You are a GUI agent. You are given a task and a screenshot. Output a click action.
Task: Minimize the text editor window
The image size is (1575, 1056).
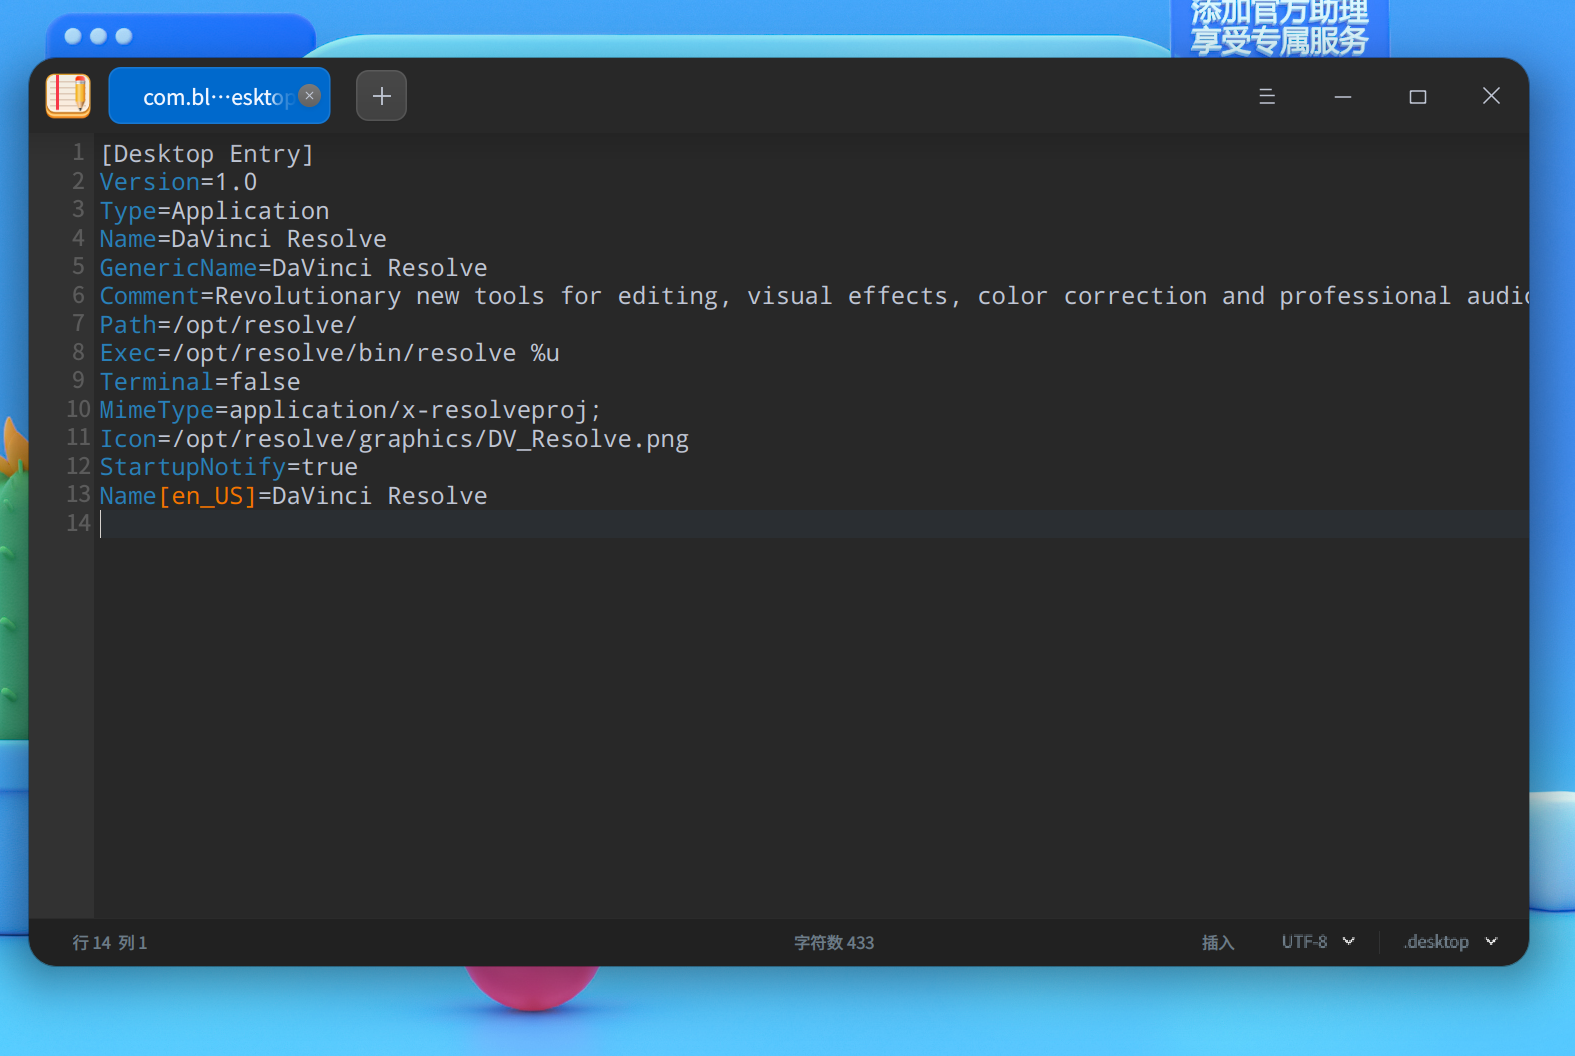(x=1343, y=96)
